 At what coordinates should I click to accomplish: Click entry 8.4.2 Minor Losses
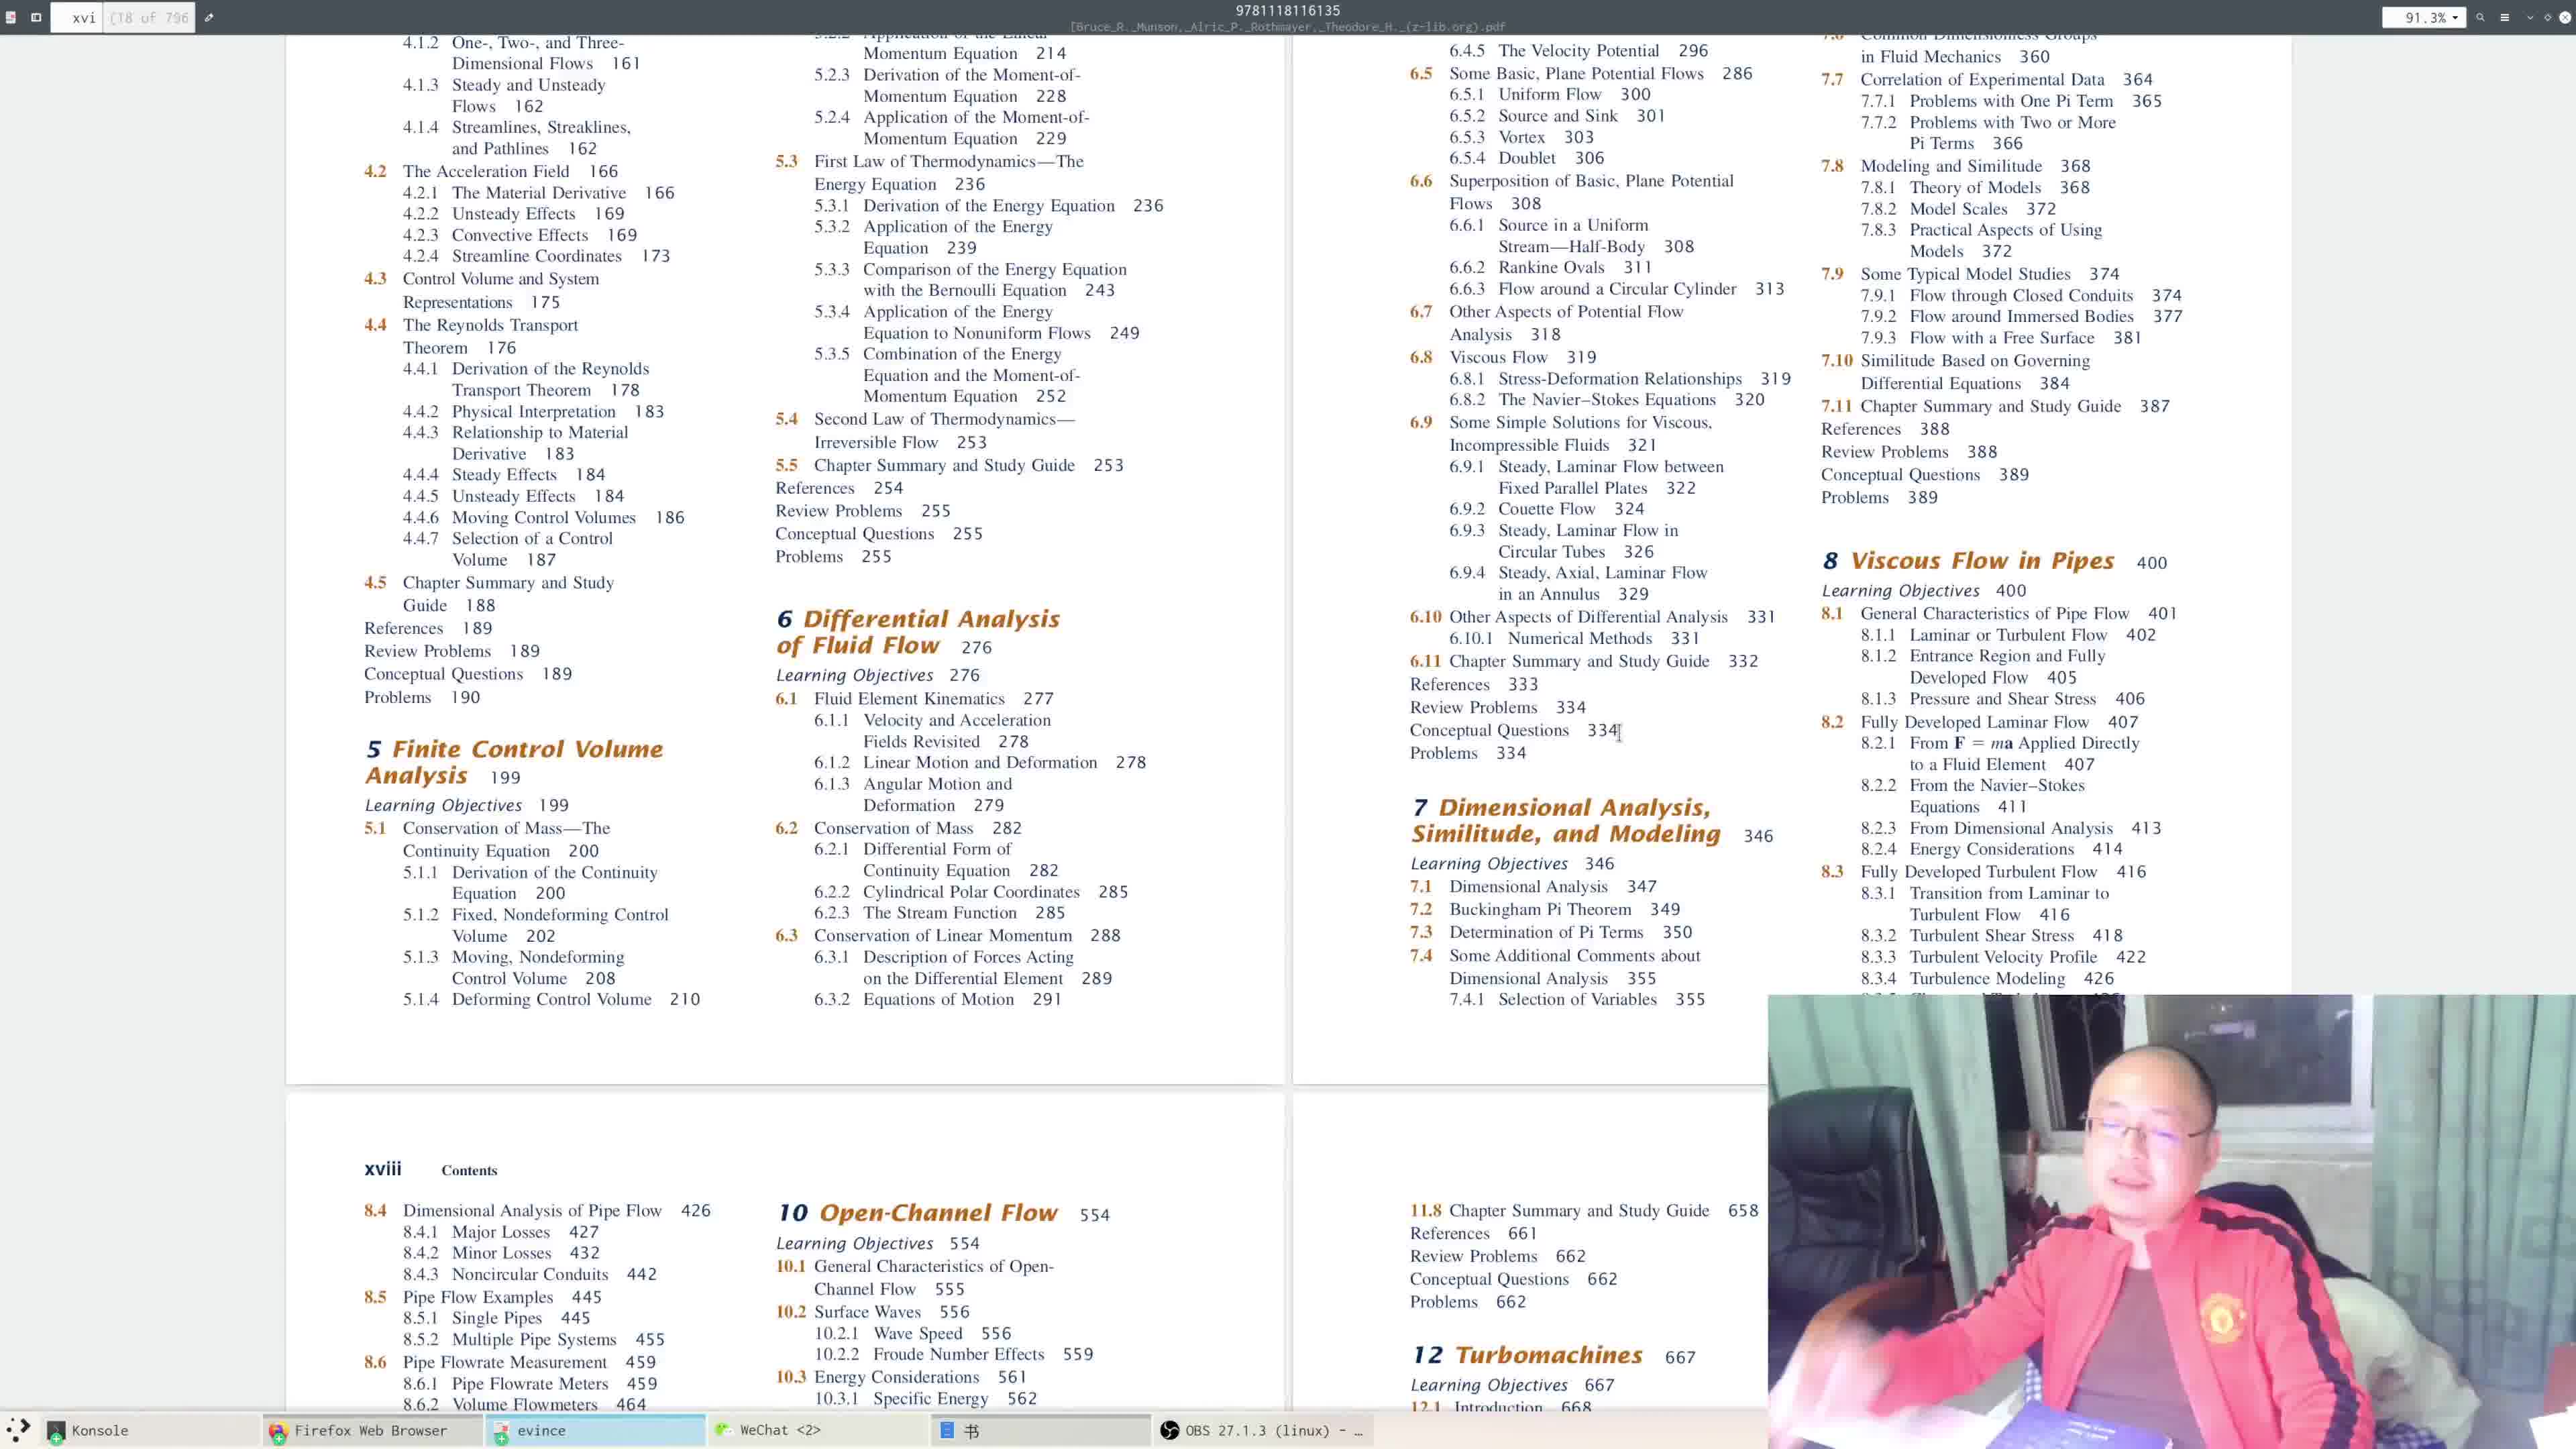[x=501, y=1253]
